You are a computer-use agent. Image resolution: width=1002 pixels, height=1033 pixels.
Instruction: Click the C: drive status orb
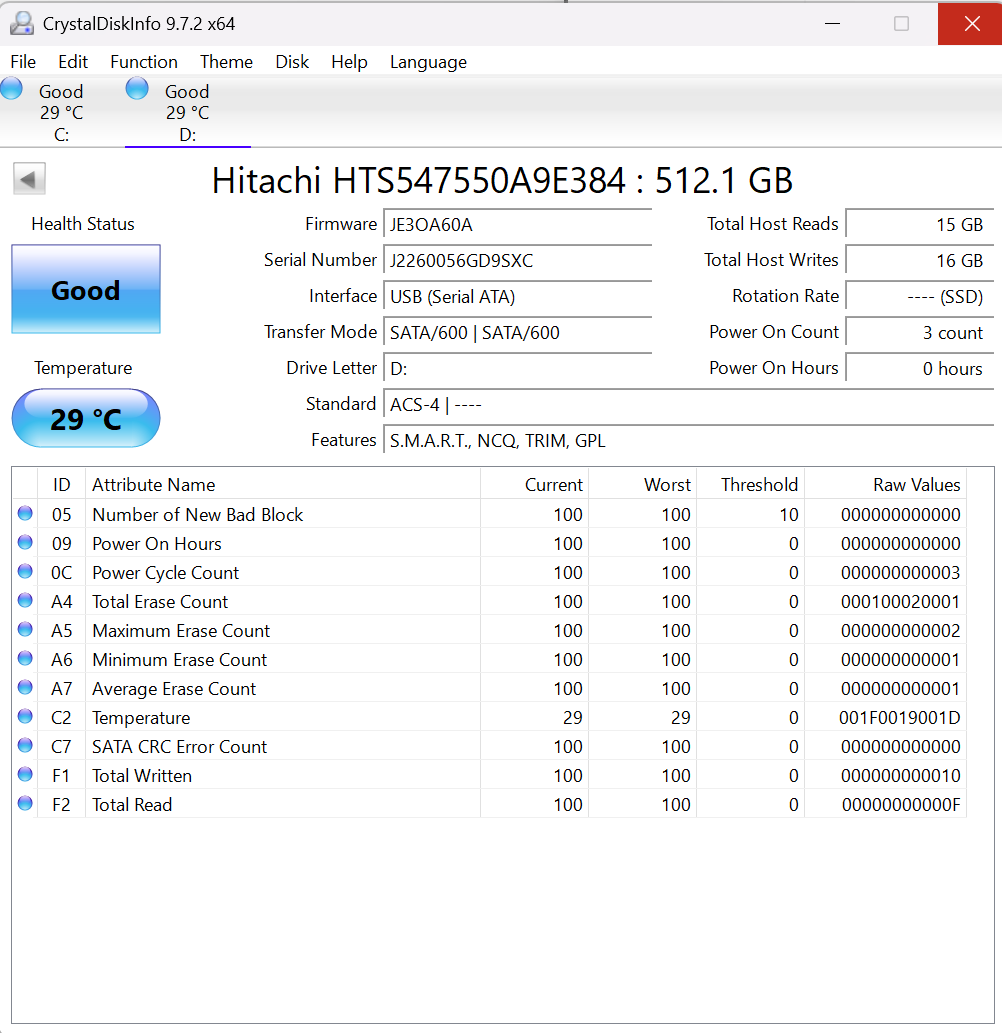click(11, 89)
